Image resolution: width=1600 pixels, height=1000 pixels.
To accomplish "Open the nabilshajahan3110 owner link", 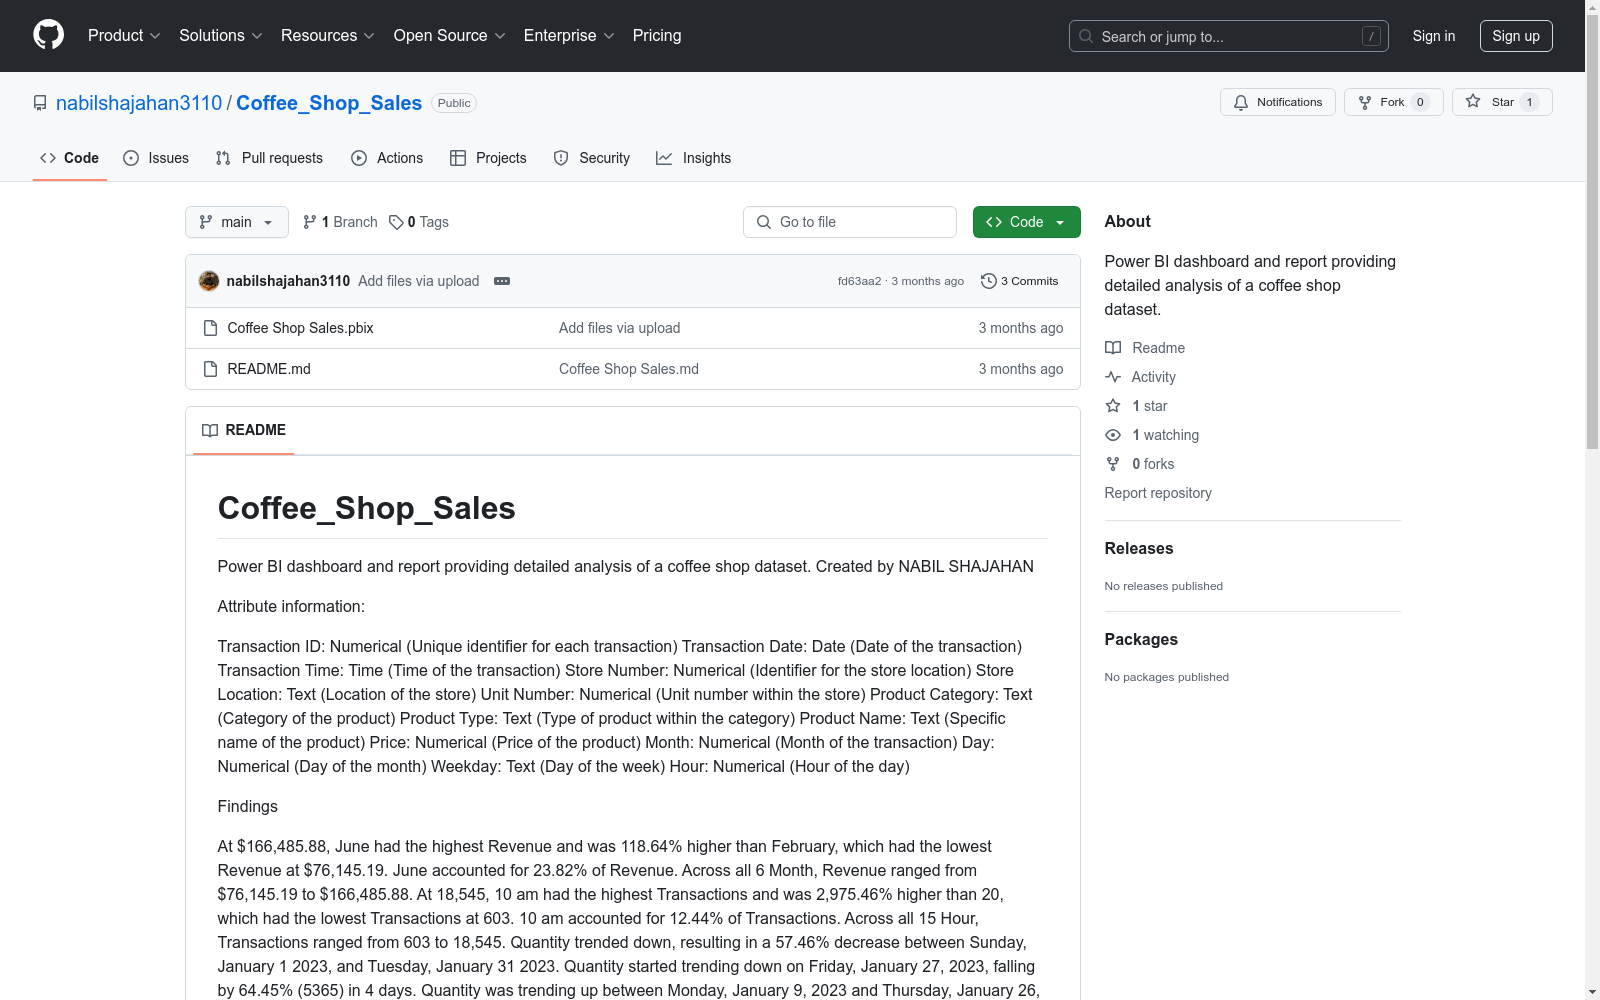I will (x=139, y=103).
